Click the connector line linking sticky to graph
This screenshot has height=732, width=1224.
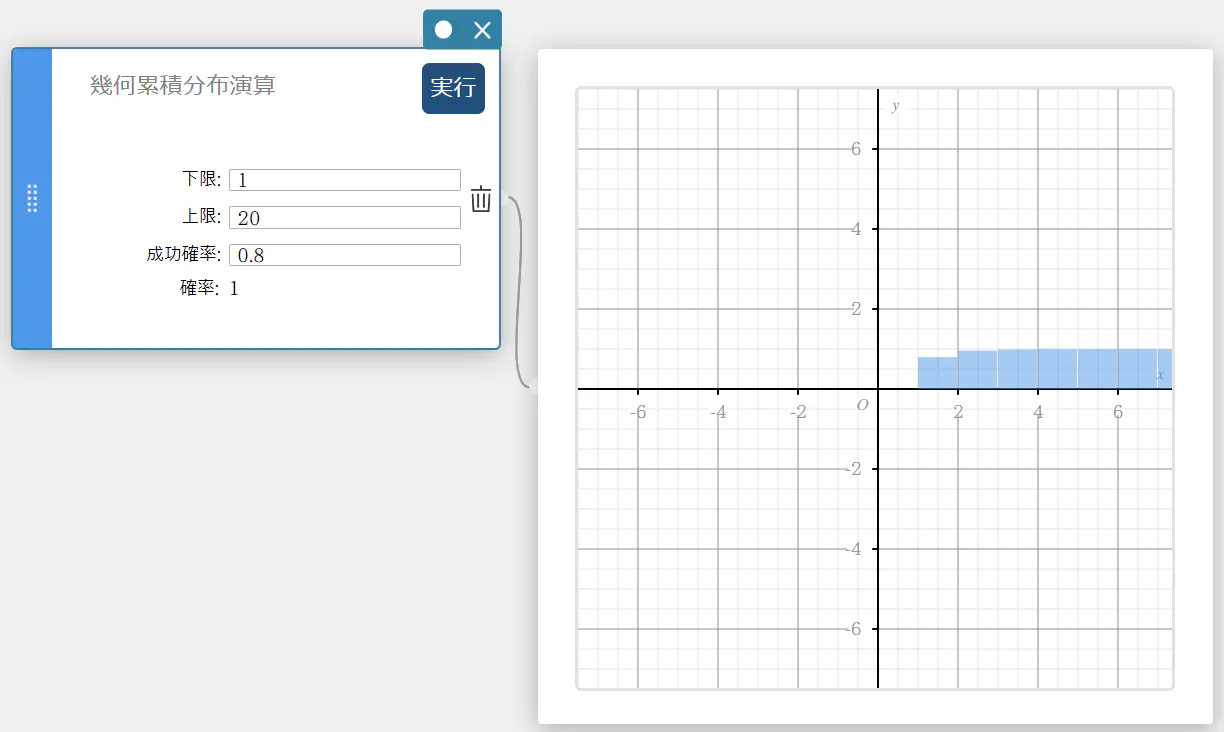point(518,290)
